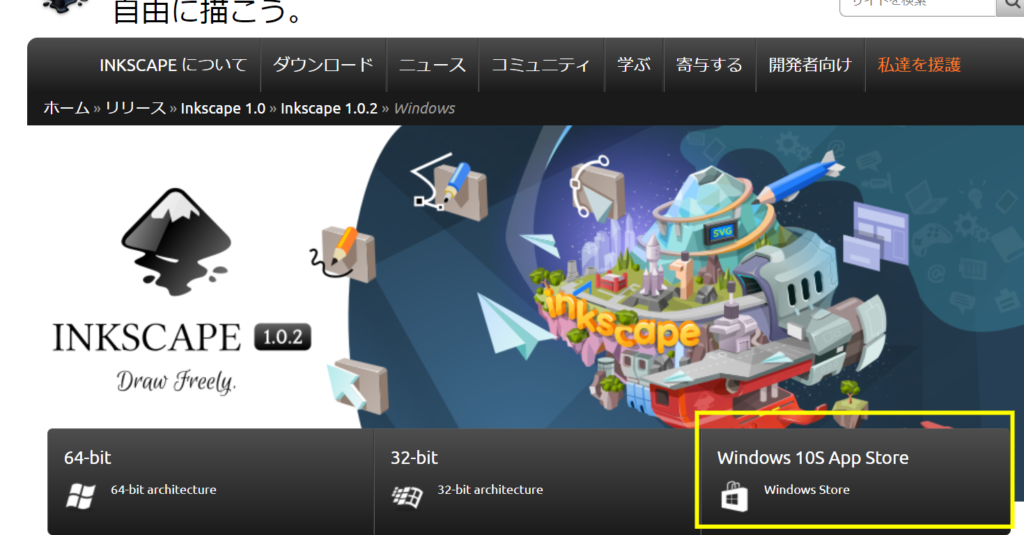Click the Windows Store label
Image resolution: width=1024 pixels, height=535 pixels.
click(807, 490)
